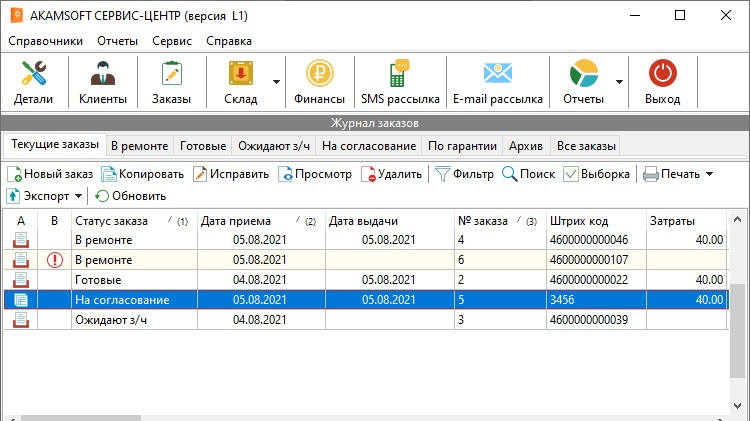
Task: Open the Сервис menu
Action: pyautogui.click(x=172, y=41)
